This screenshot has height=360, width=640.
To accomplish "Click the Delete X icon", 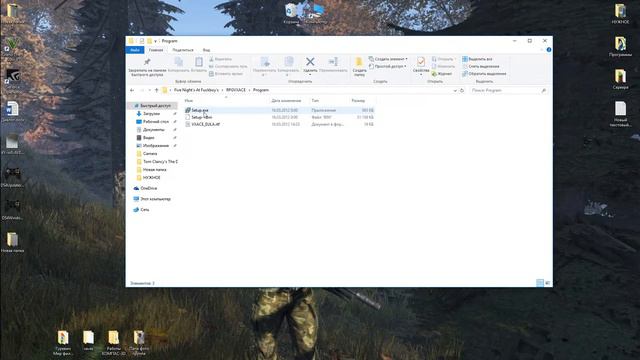I will tap(310, 62).
